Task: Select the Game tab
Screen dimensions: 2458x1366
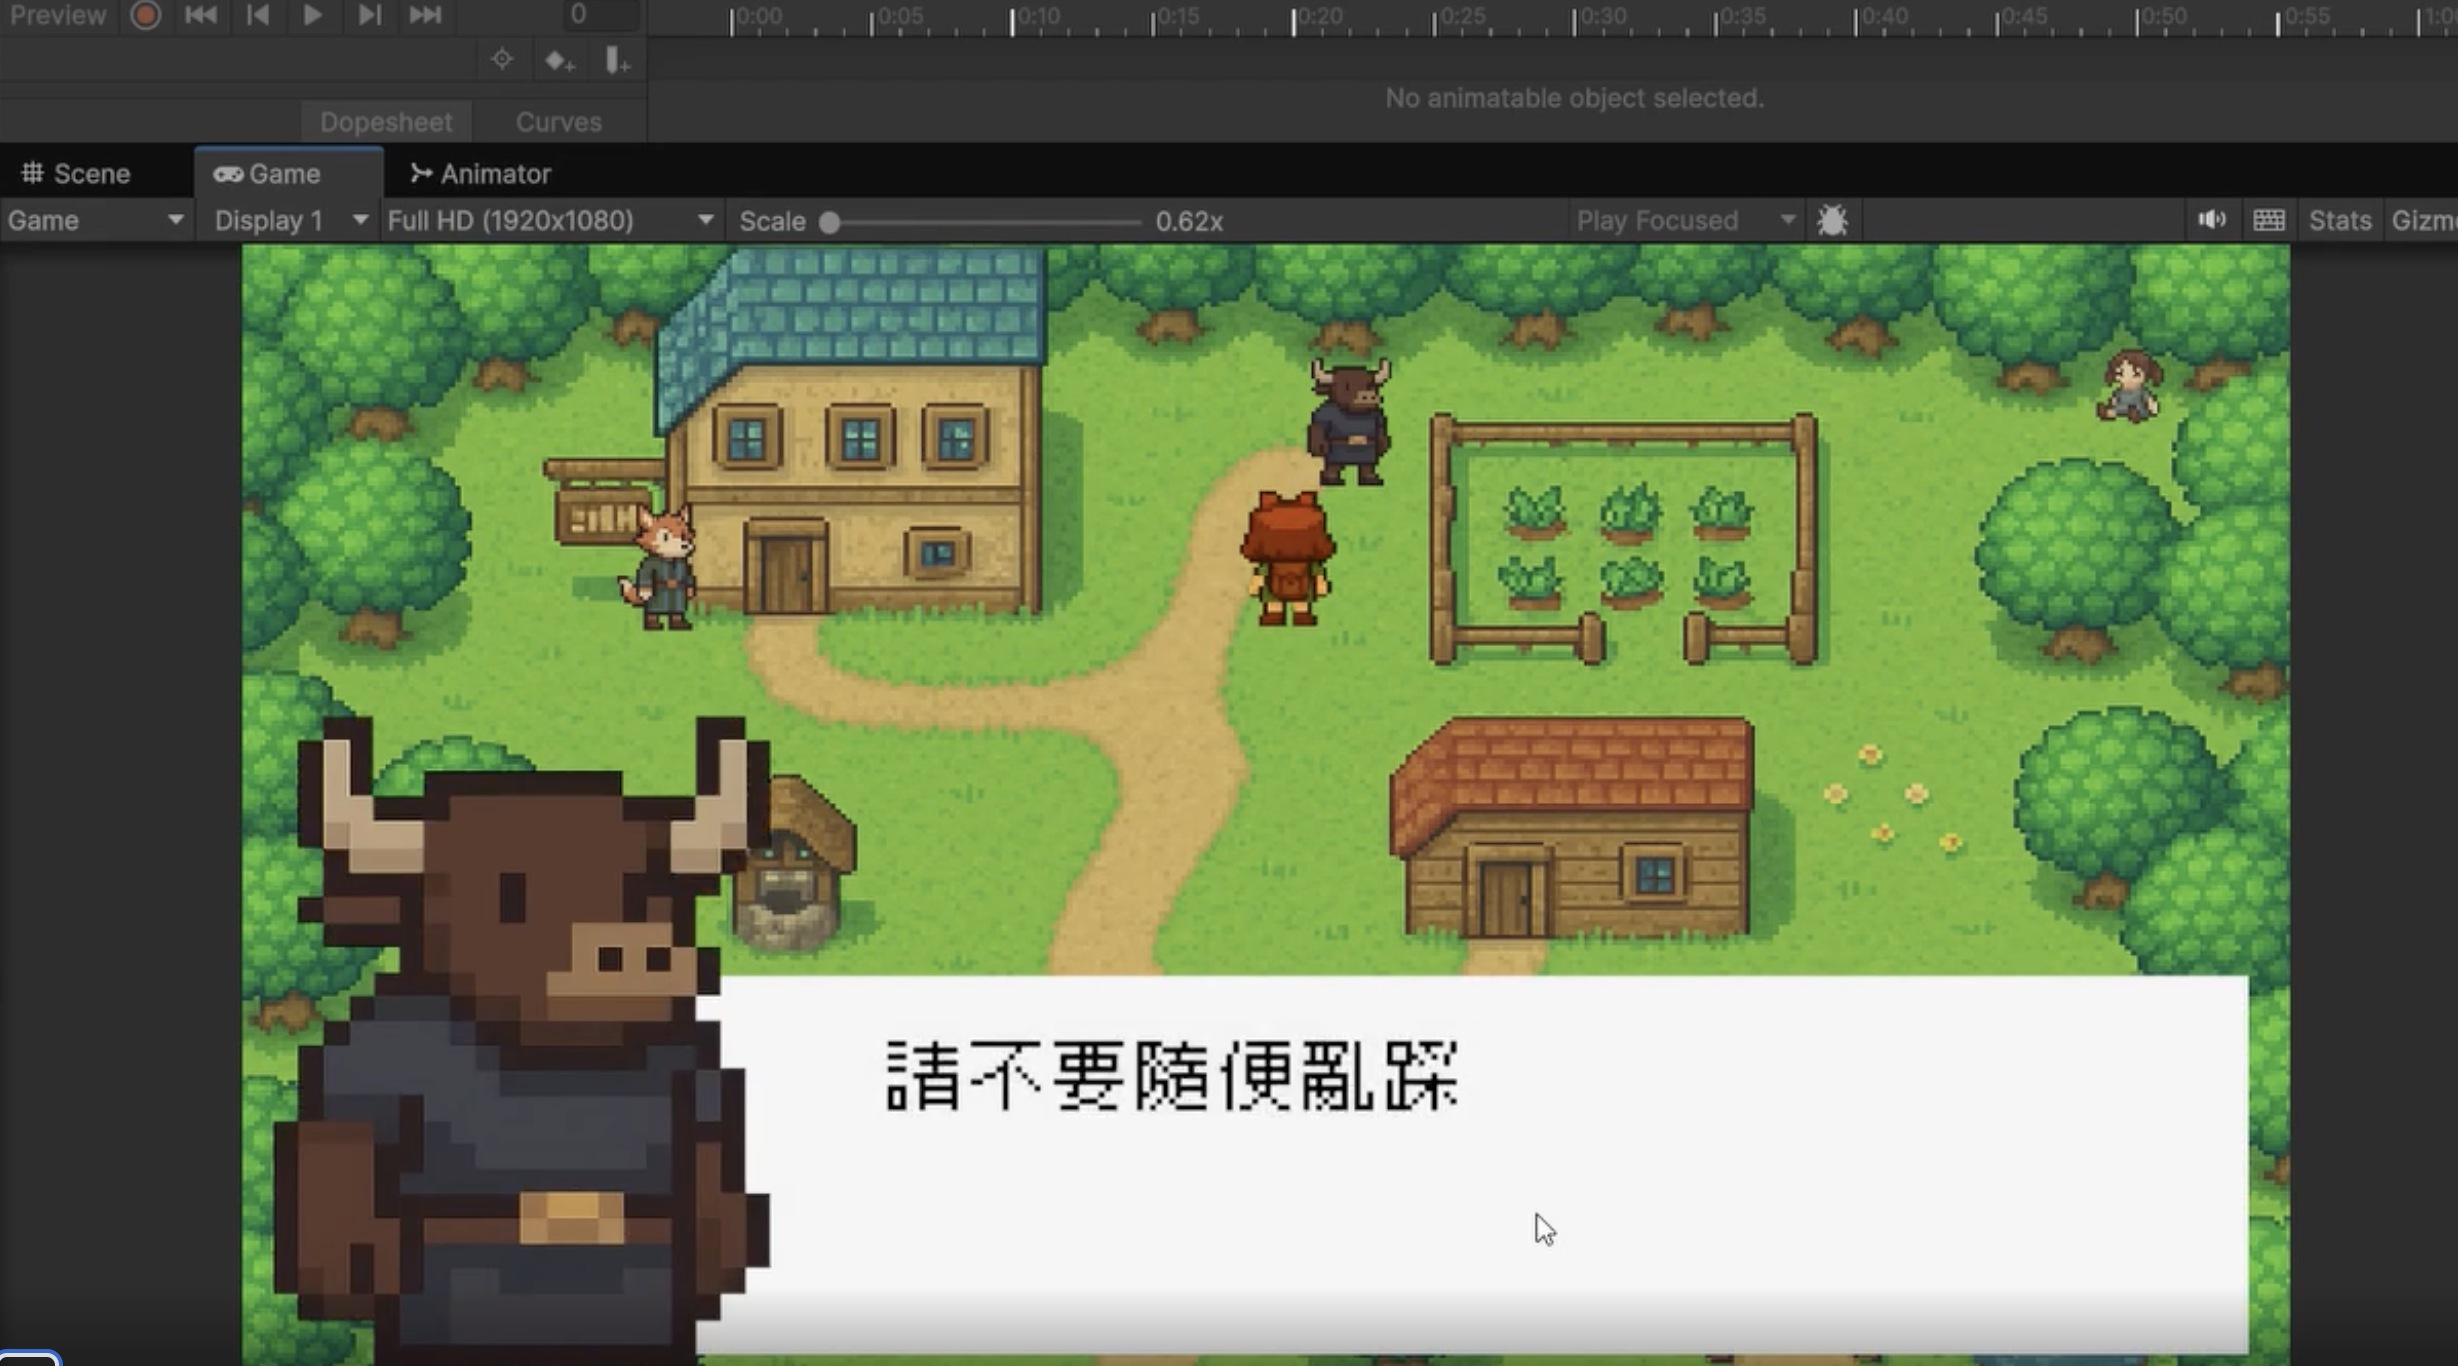Action: (288, 173)
